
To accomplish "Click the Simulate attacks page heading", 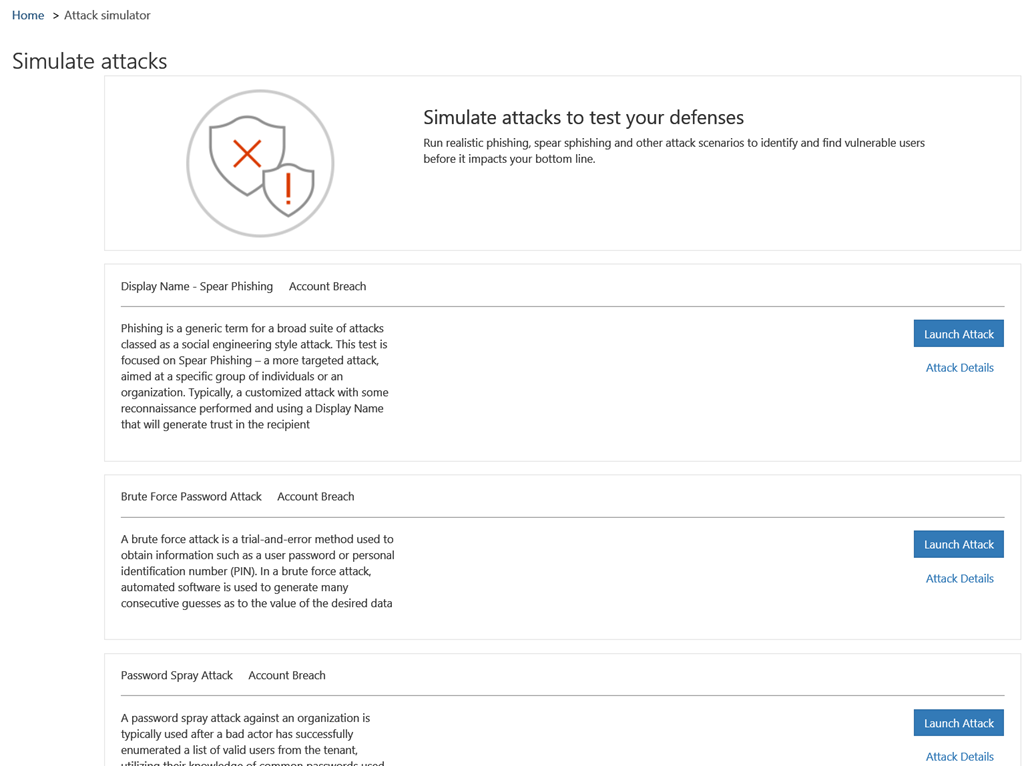I will click(90, 61).
